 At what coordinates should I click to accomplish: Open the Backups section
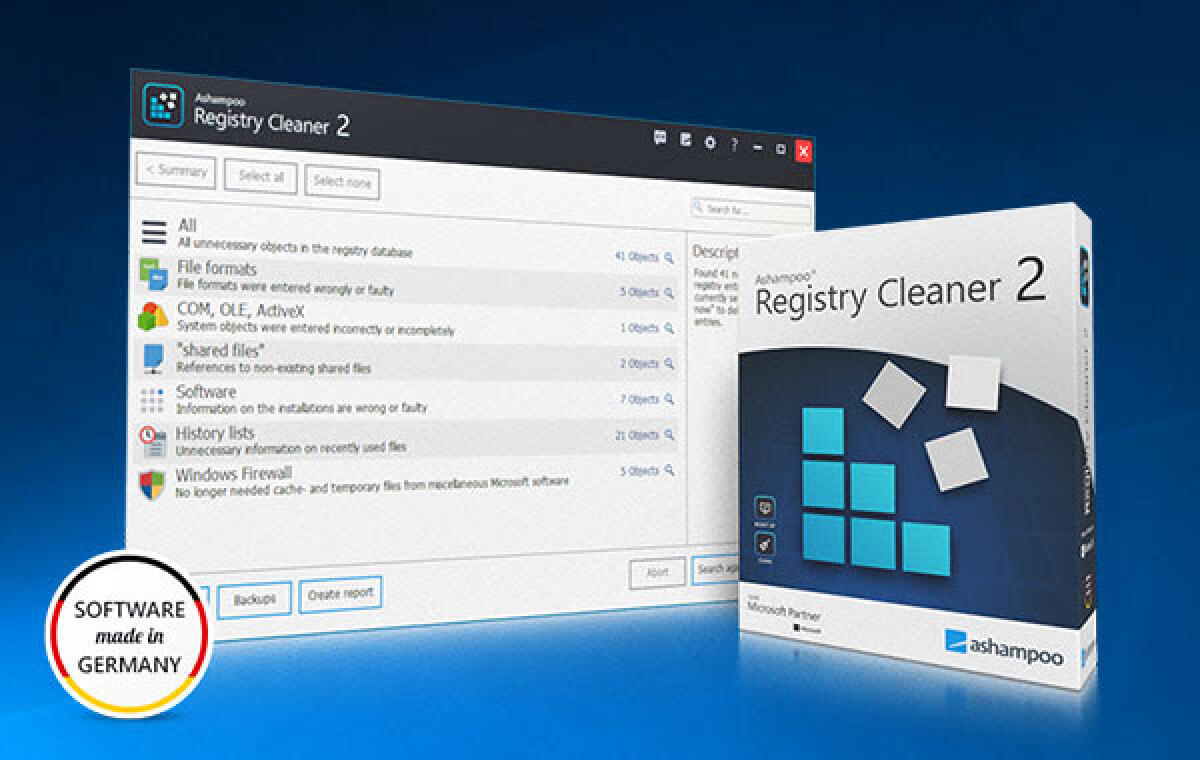(x=255, y=598)
